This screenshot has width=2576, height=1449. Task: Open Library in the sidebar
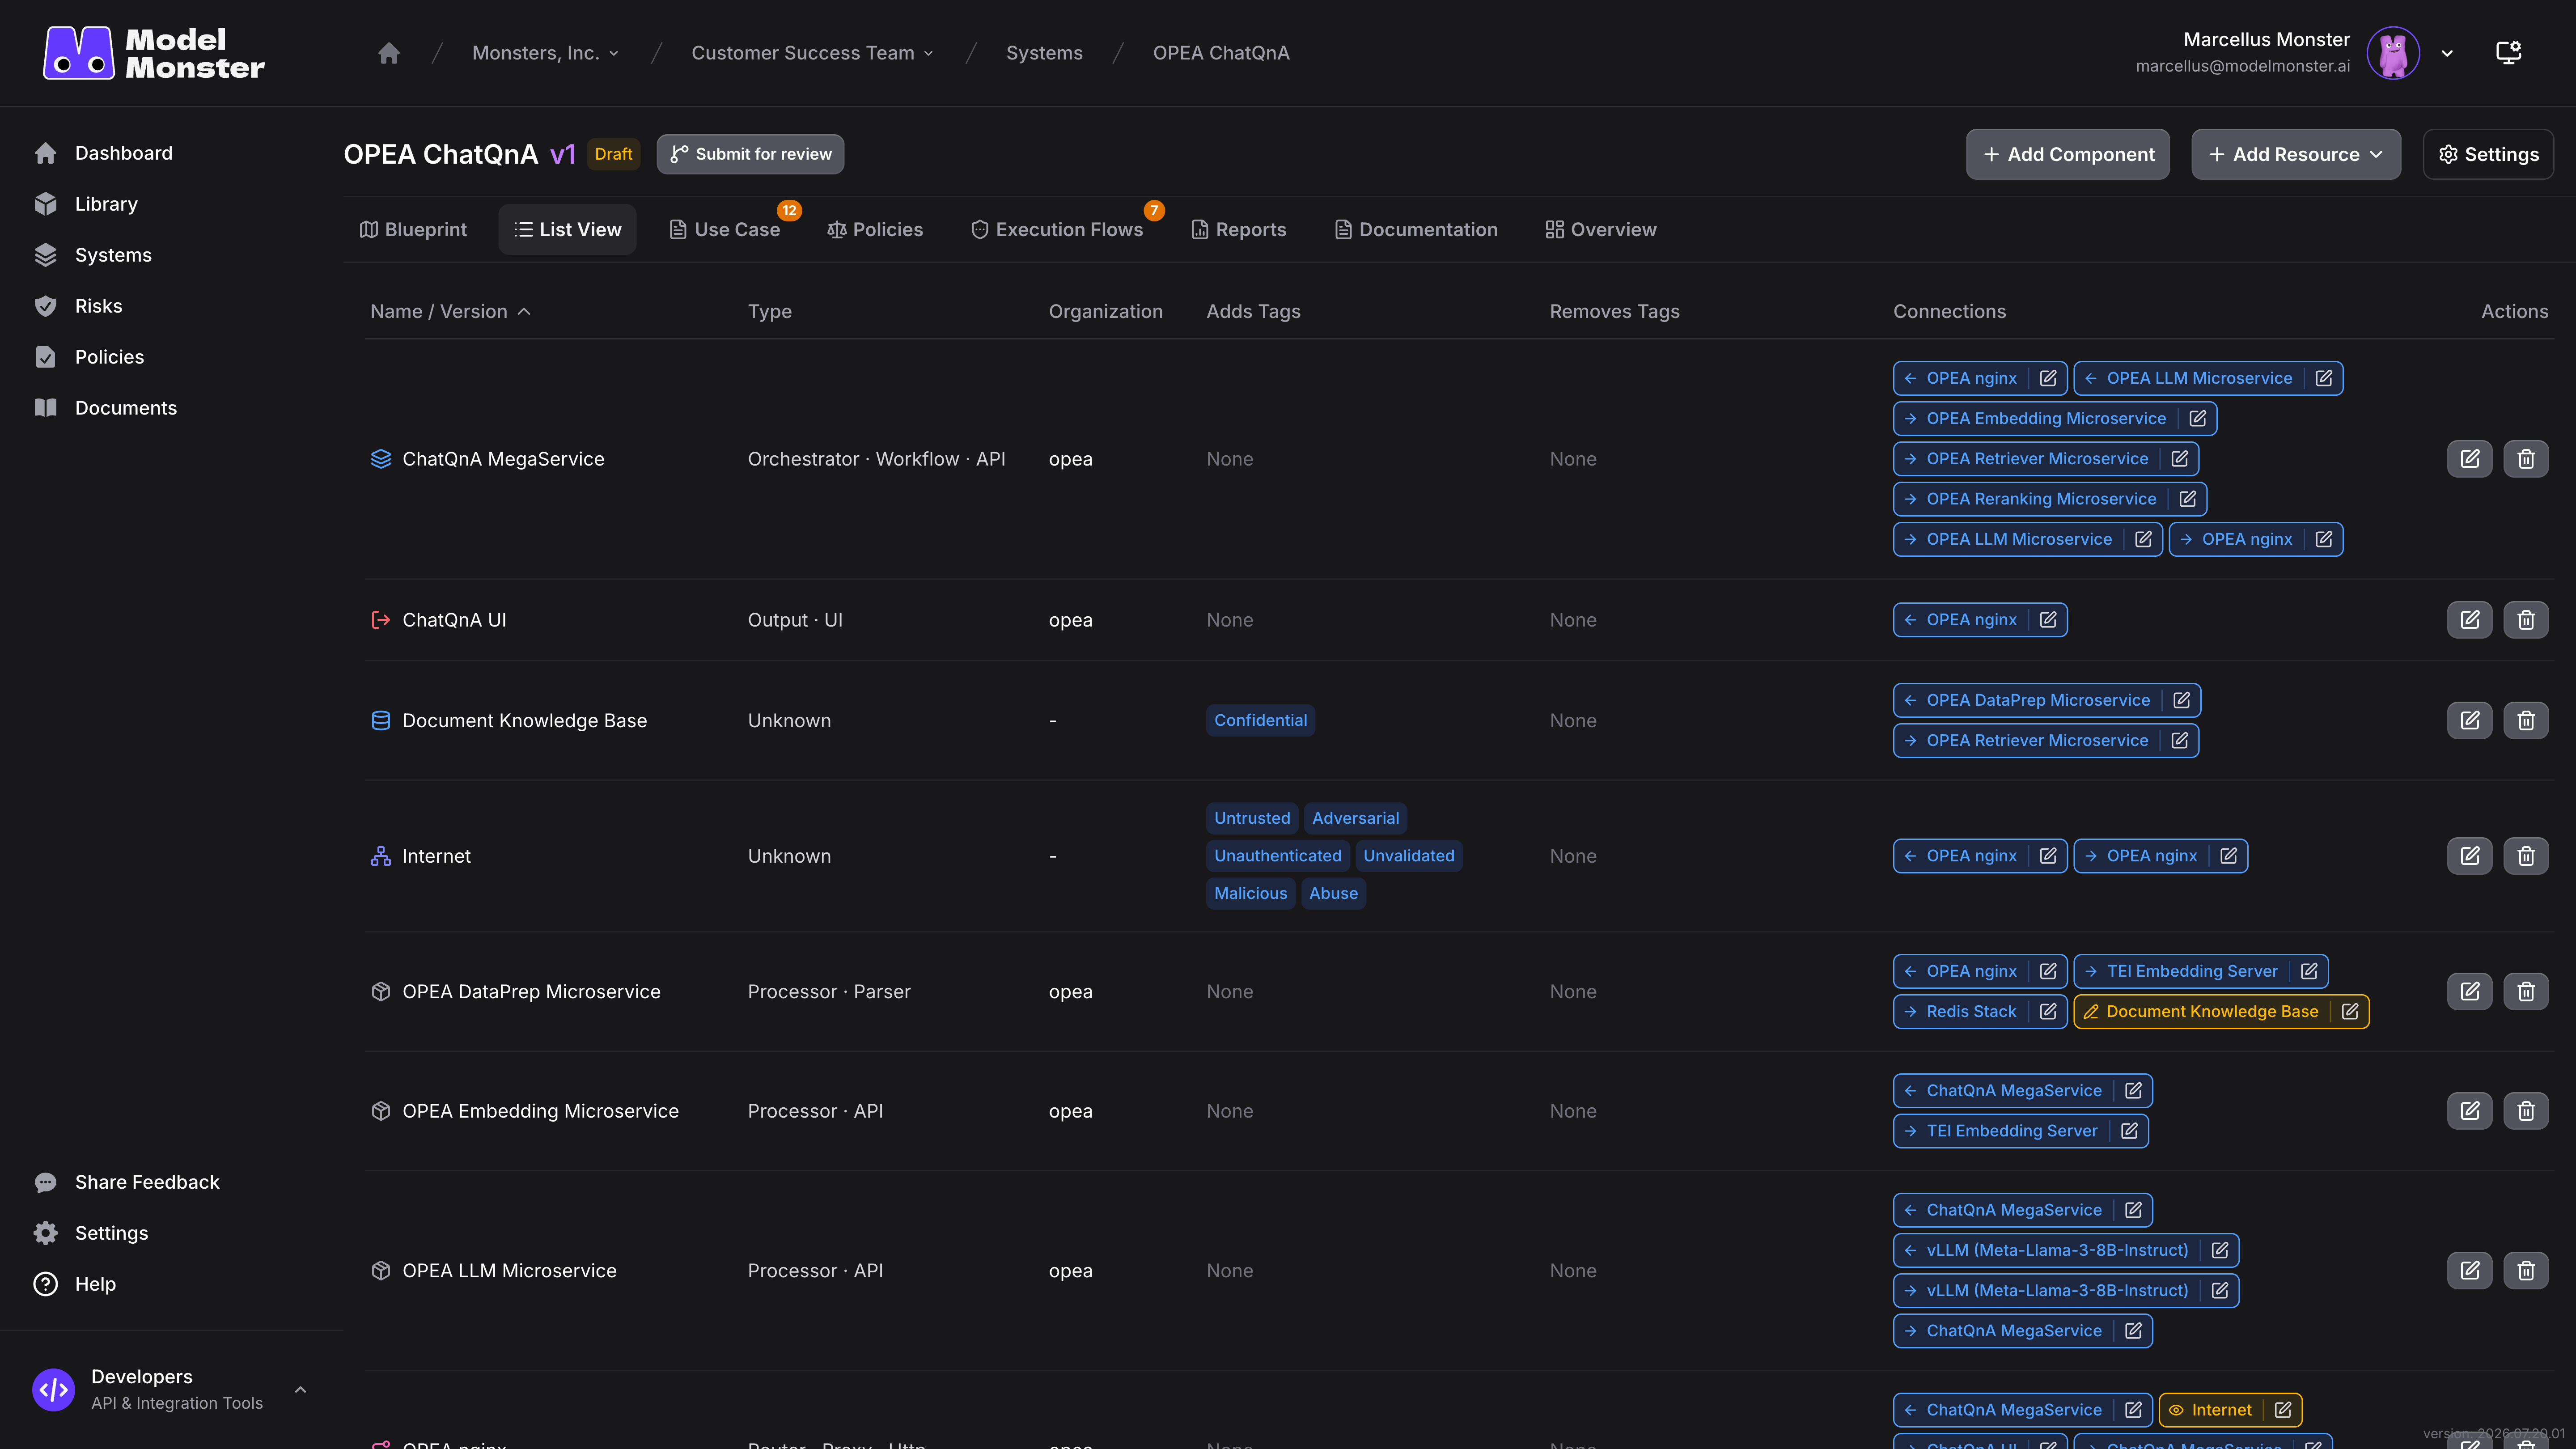tap(106, 204)
